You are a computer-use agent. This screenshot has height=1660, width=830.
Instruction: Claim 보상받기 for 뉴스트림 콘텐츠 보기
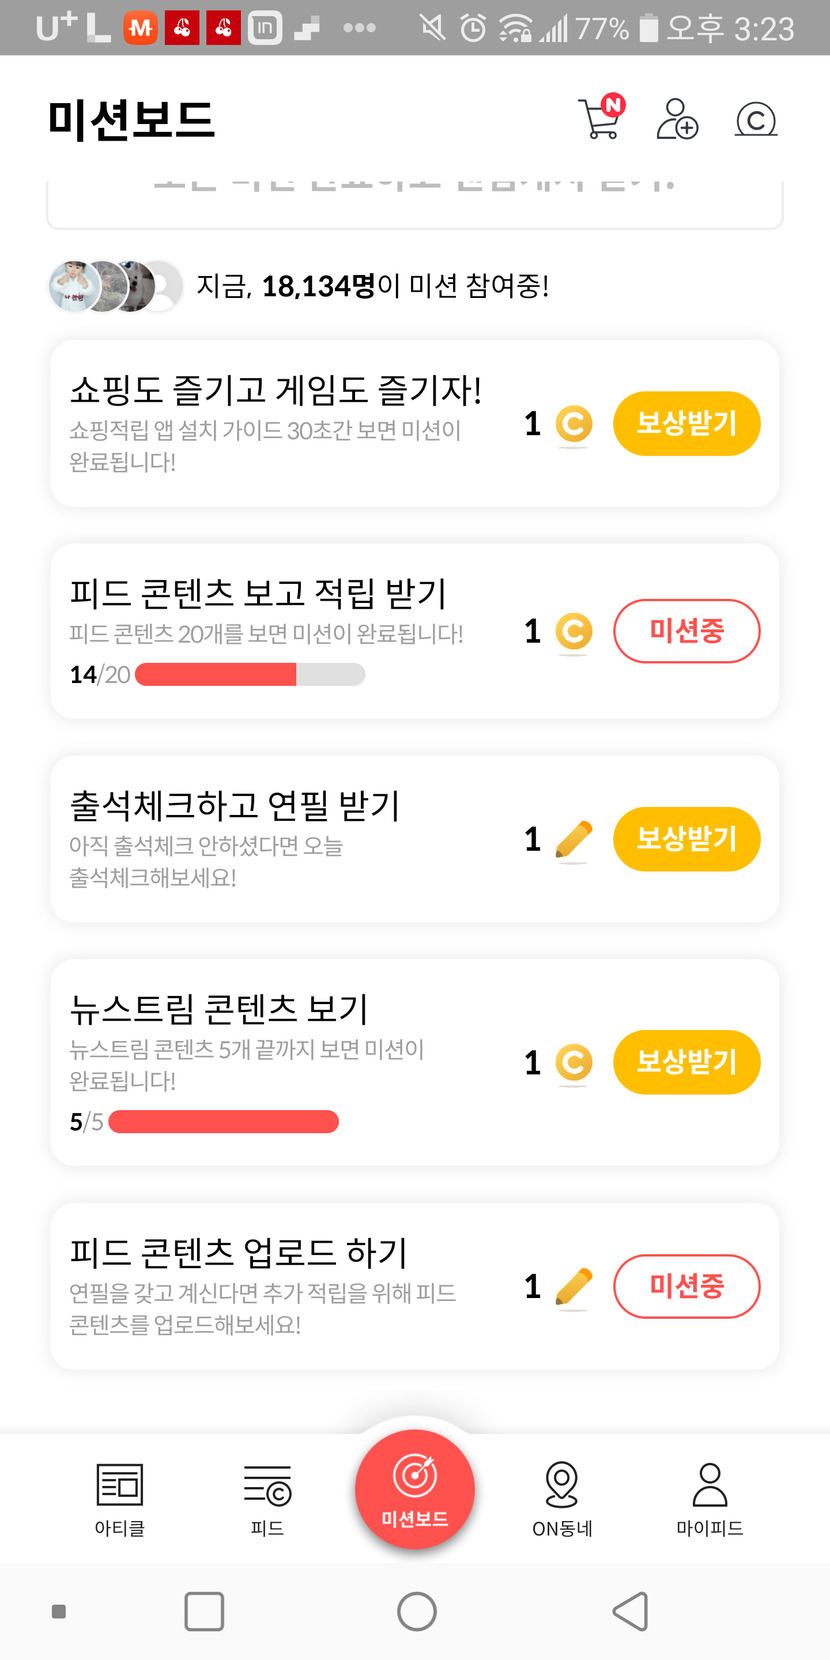pos(686,1061)
